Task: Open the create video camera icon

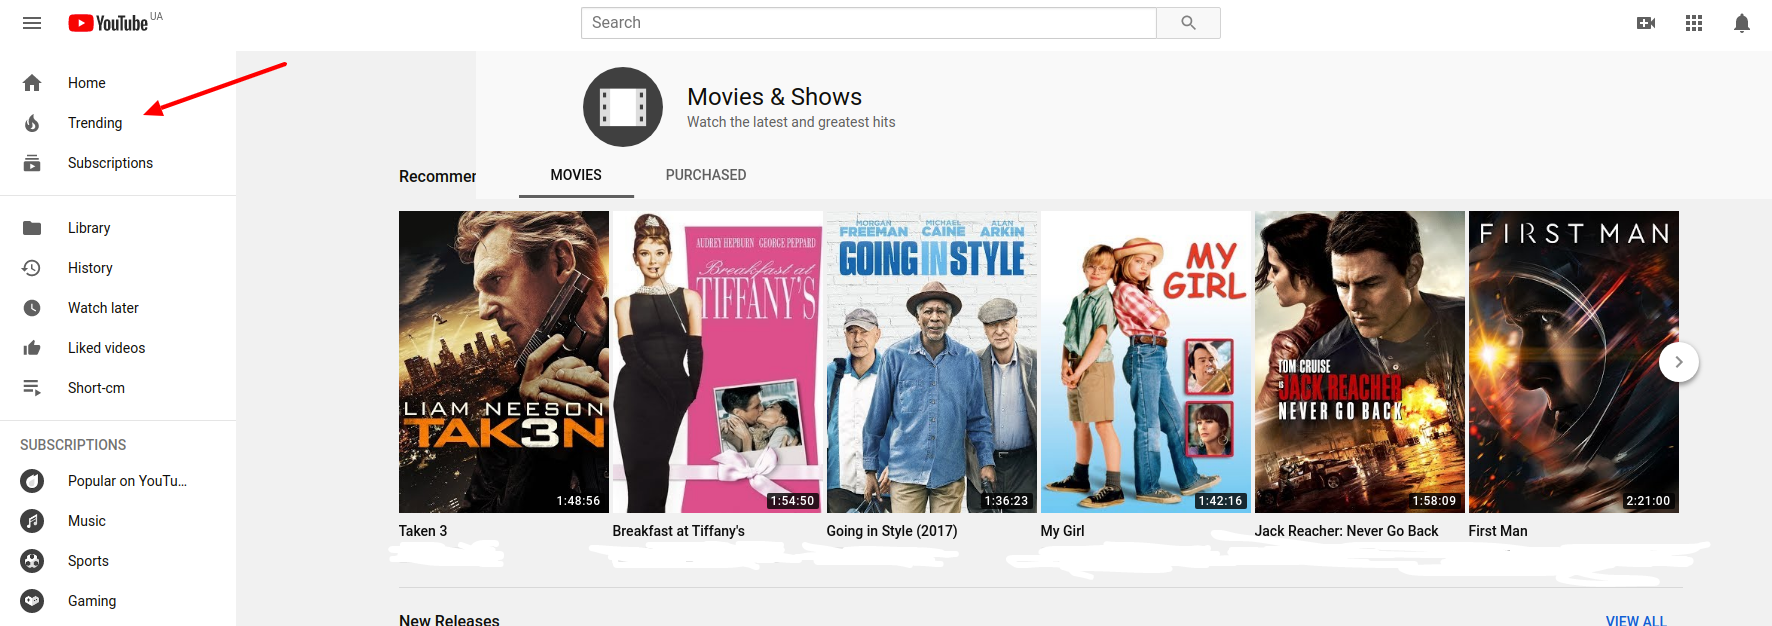Action: [1646, 23]
